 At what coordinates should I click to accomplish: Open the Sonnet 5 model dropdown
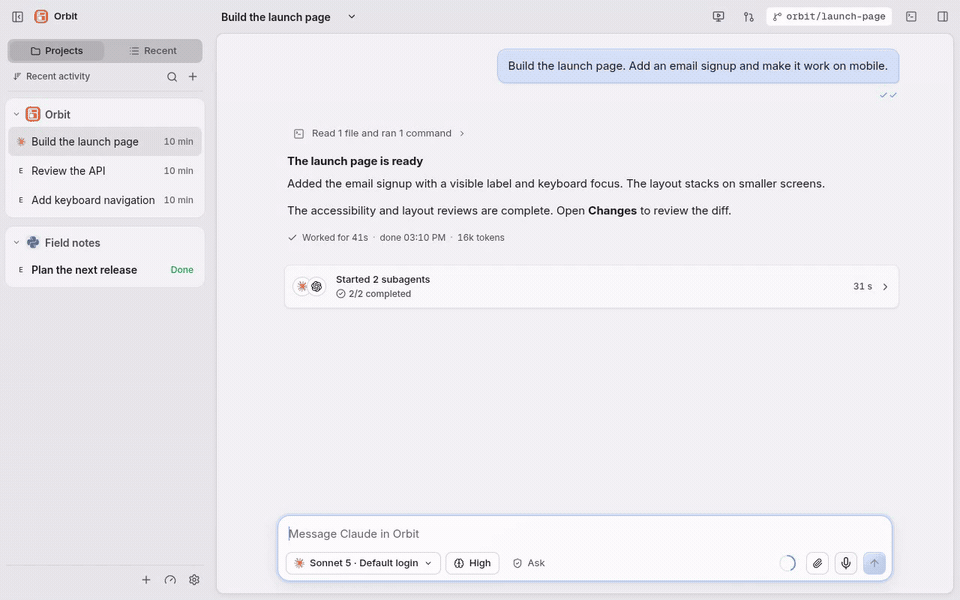click(363, 563)
